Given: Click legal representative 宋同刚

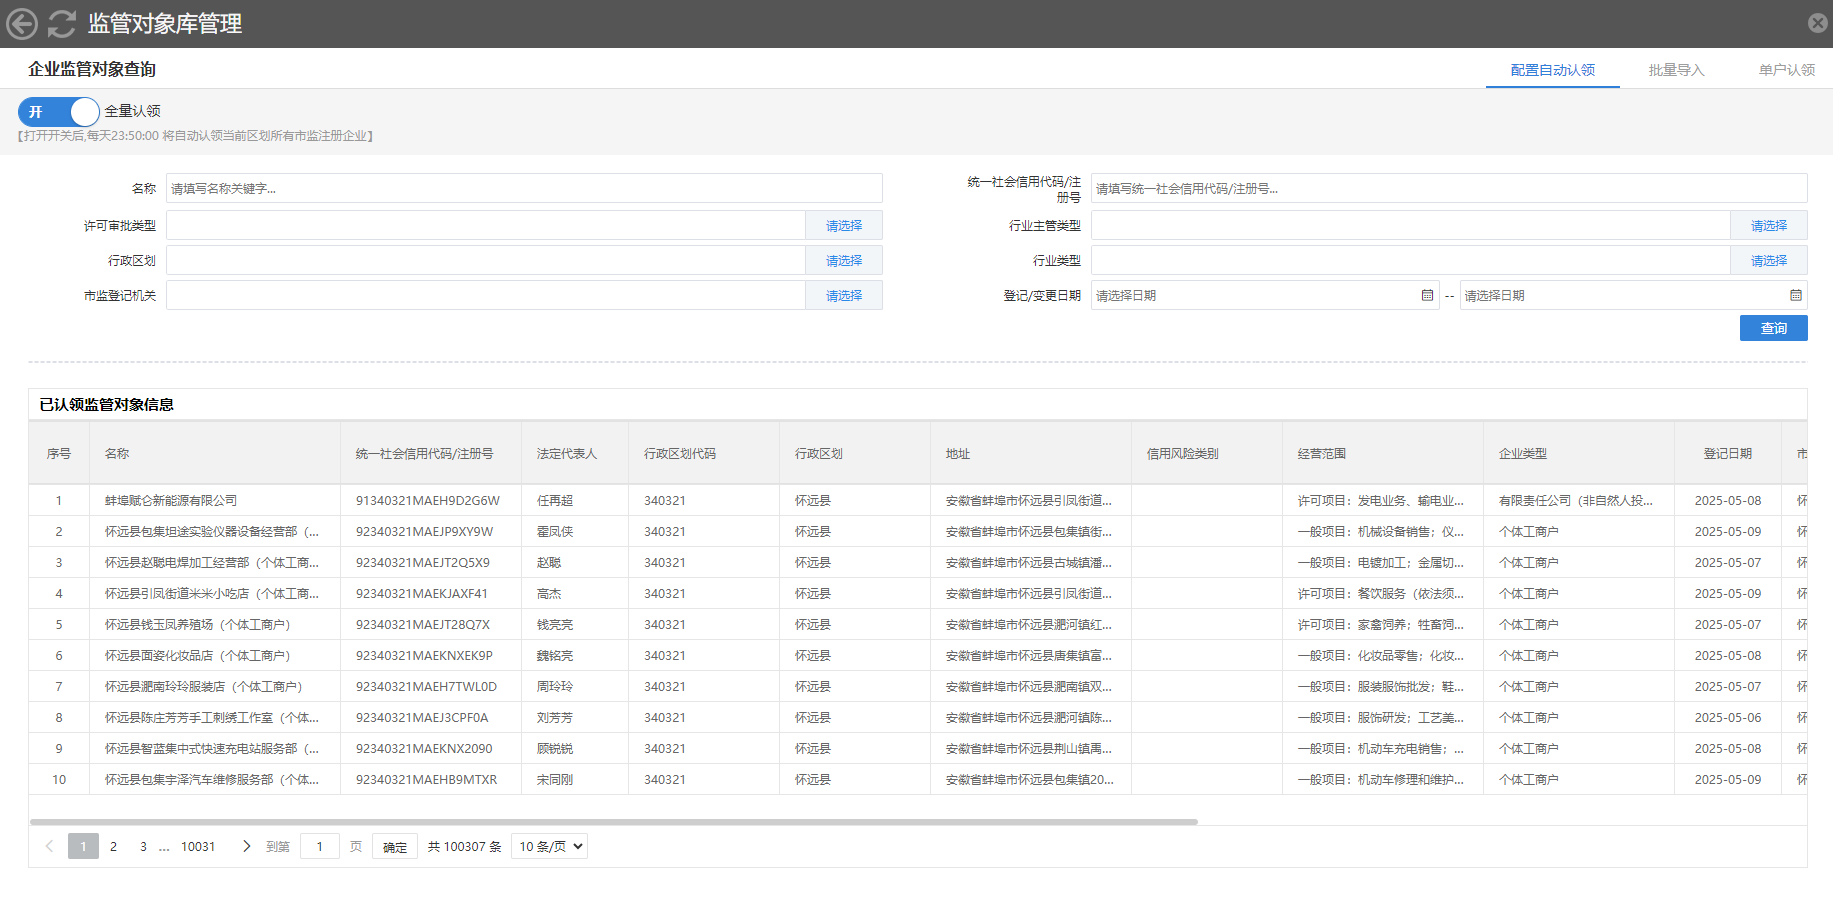Looking at the screenshot, I should 555,779.
